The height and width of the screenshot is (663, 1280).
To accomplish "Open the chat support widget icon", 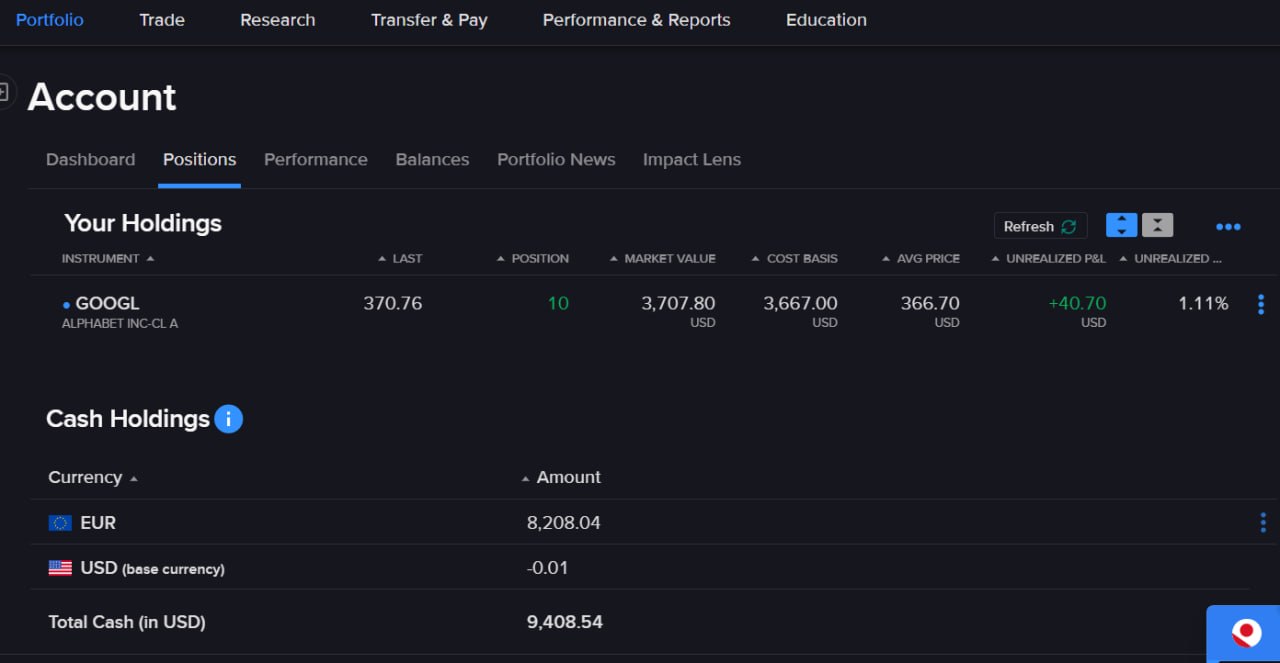I will click(x=1245, y=633).
